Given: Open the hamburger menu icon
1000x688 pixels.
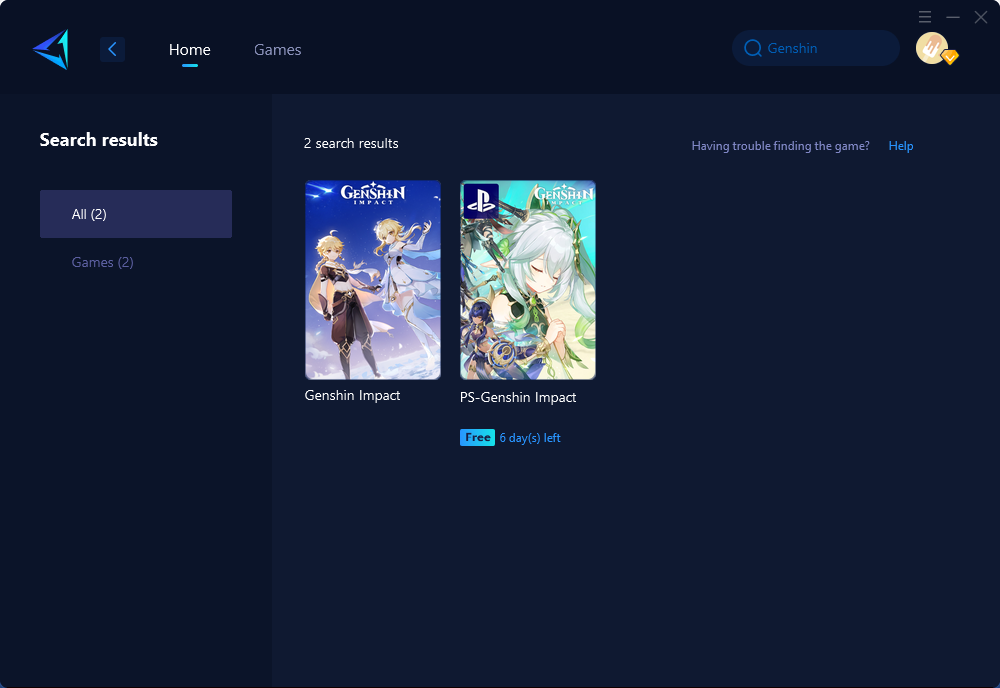Looking at the screenshot, I should coord(925,17).
